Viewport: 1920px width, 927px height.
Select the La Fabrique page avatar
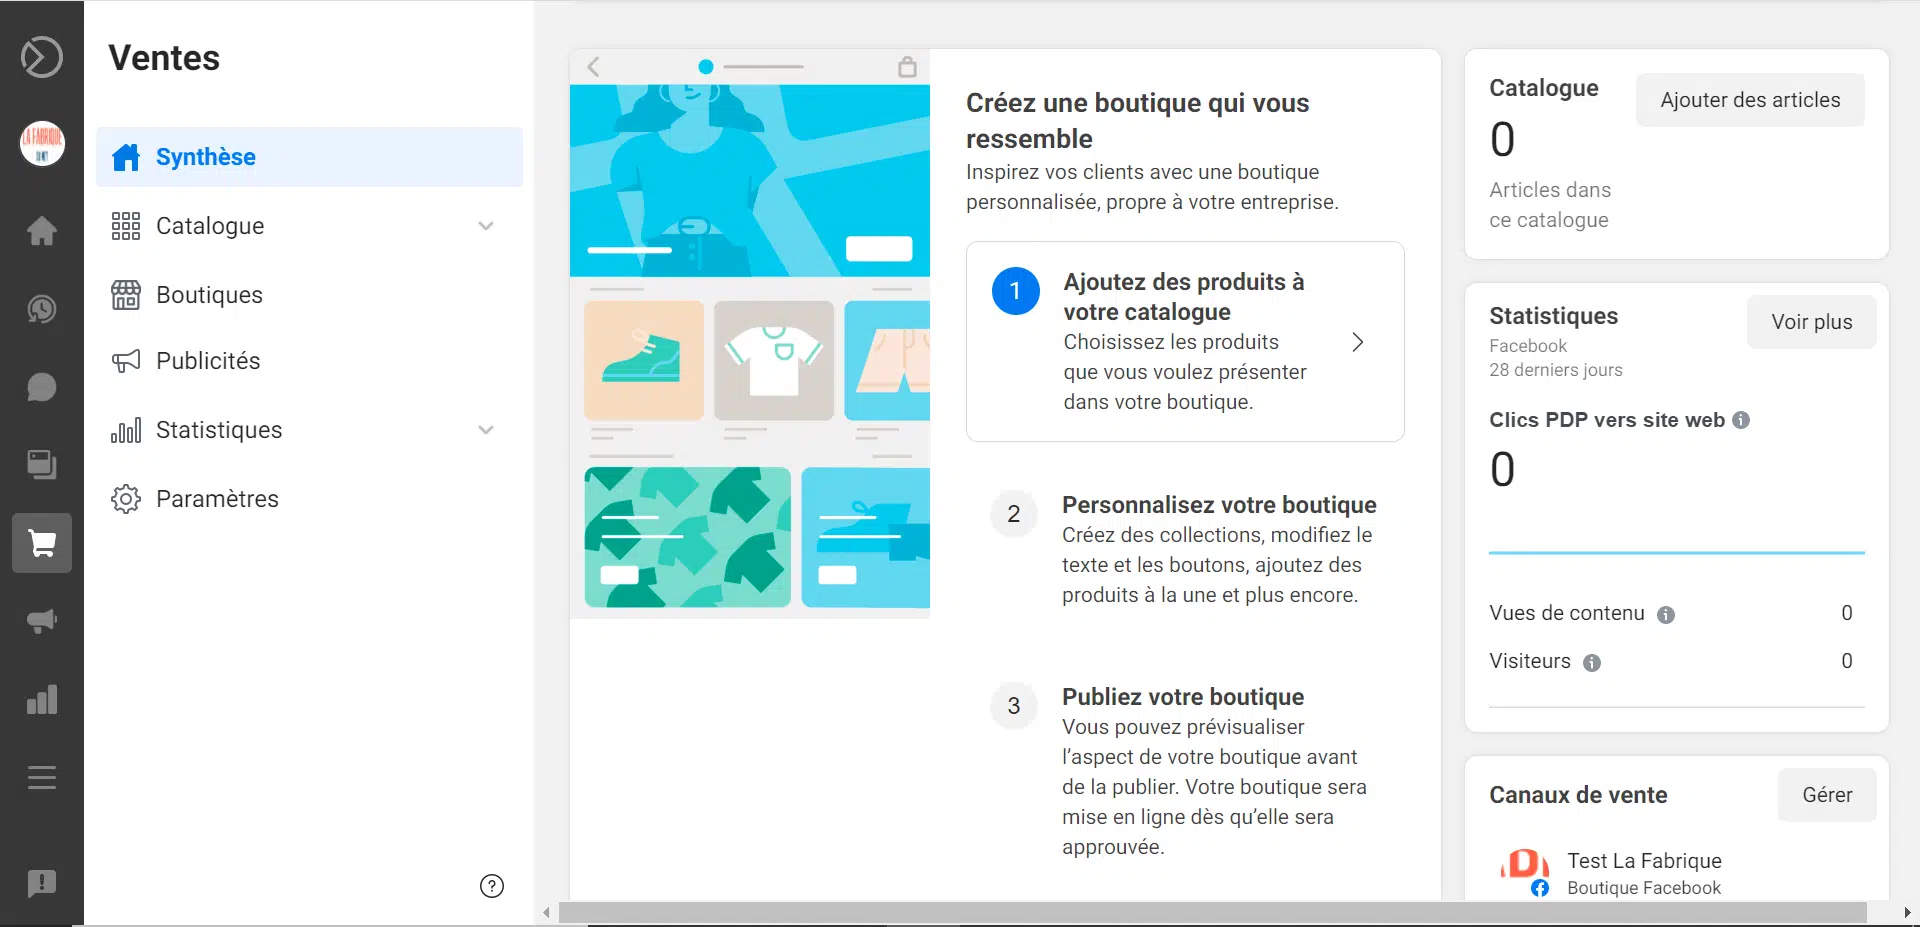click(41, 143)
